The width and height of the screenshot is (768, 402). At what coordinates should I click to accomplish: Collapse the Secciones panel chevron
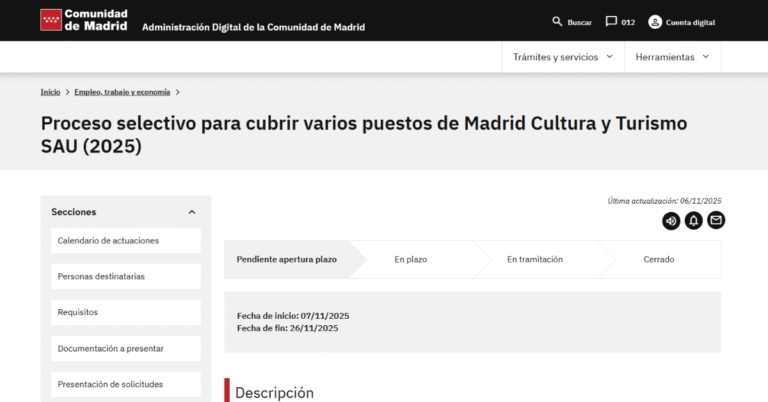coord(192,212)
